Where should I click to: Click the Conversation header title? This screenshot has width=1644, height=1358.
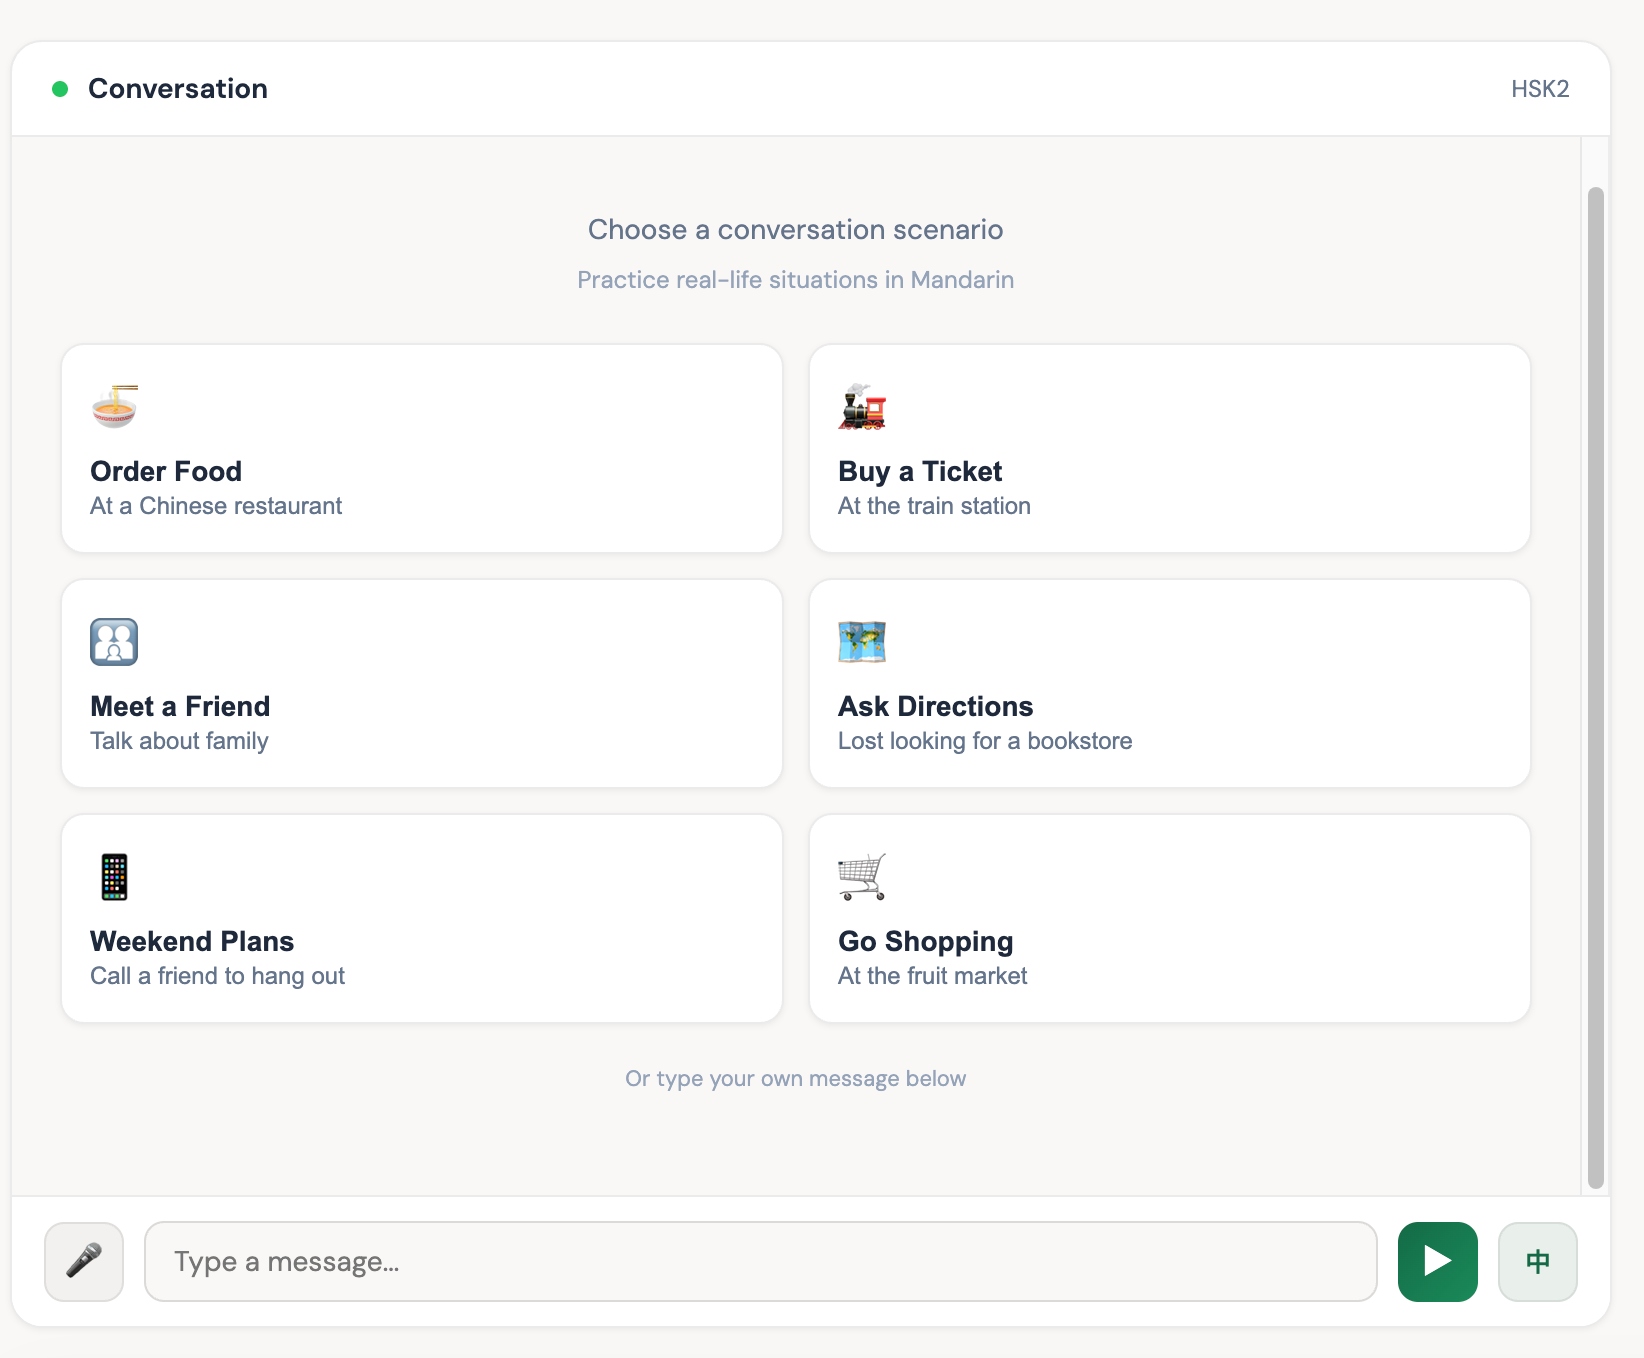pyautogui.click(x=178, y=89)
